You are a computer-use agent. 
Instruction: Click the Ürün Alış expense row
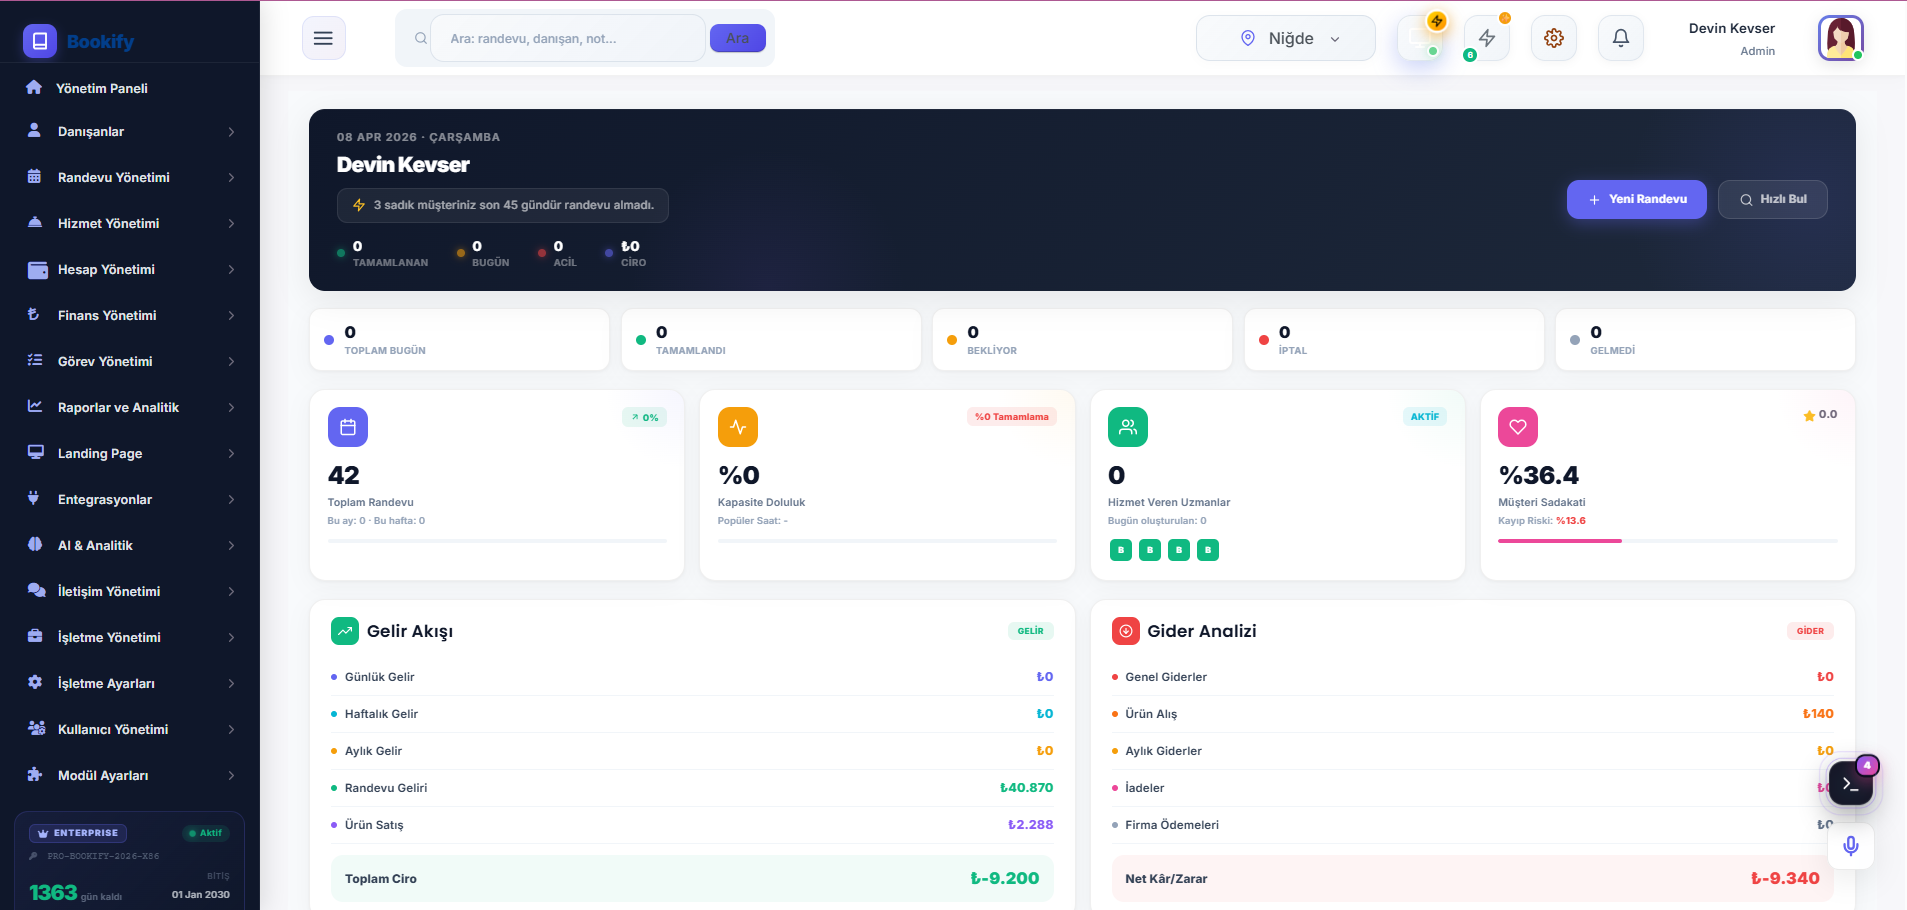pos(1472,714)
